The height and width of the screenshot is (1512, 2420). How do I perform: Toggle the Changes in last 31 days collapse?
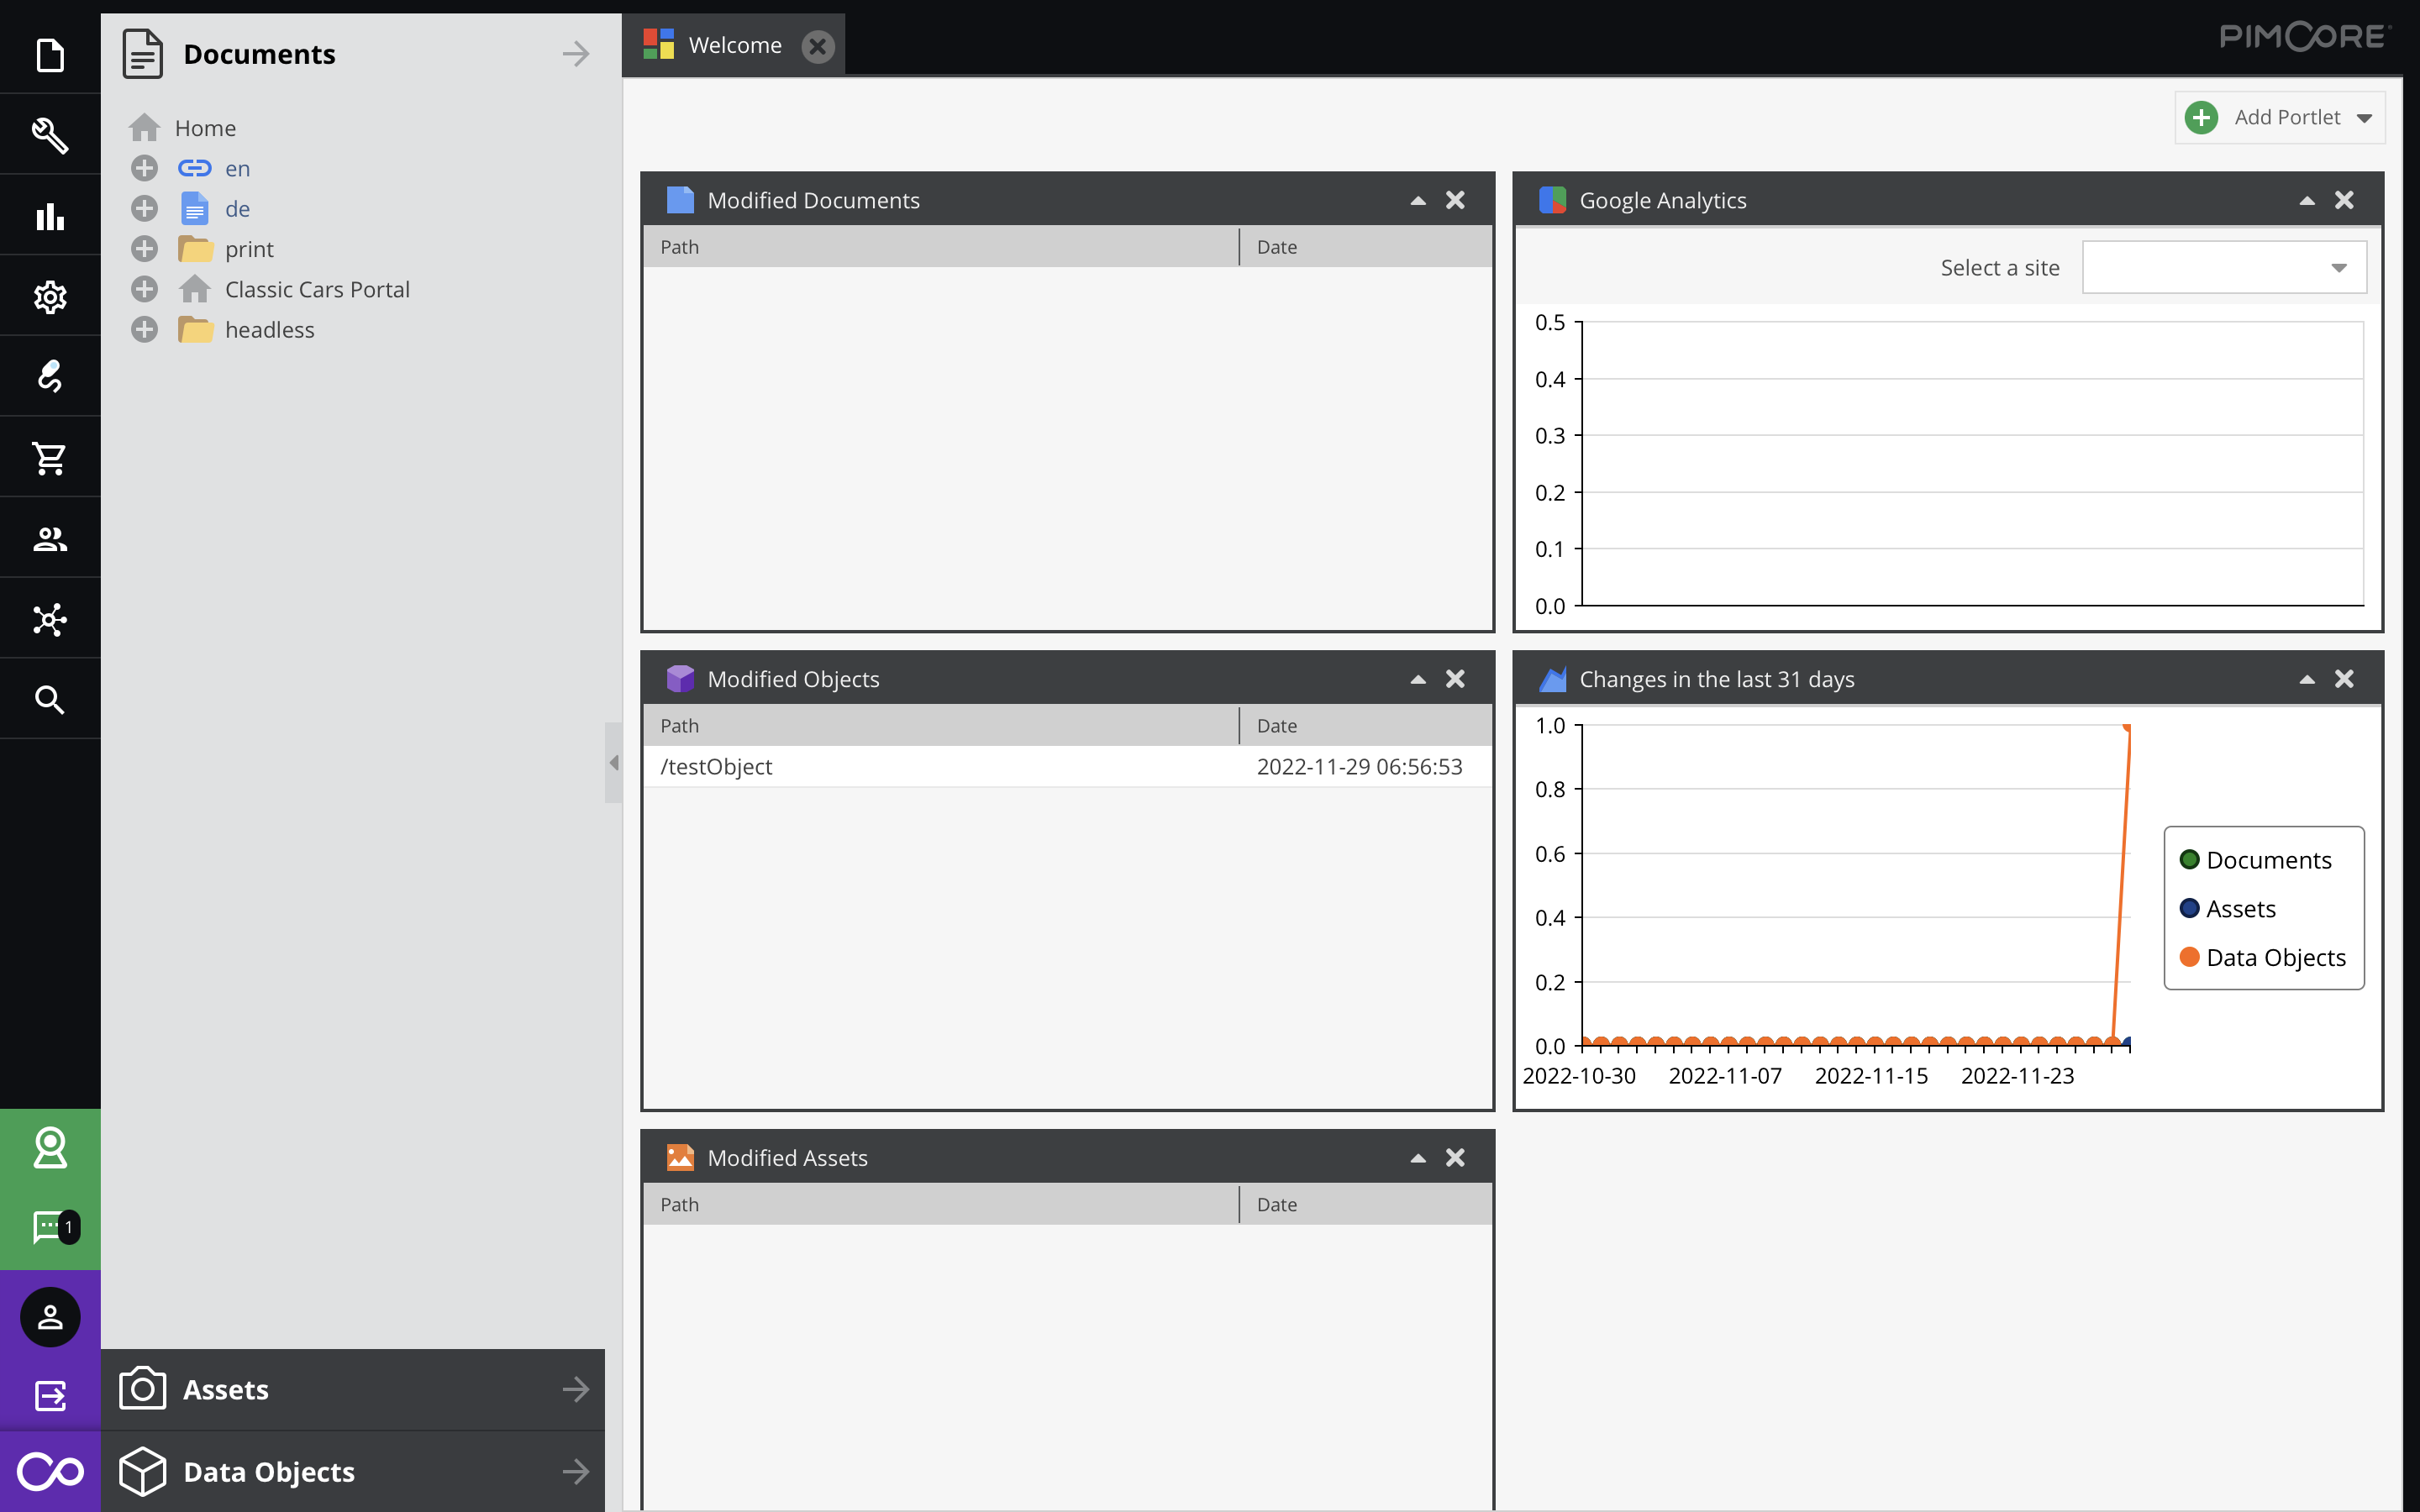click(x=2308, y=678)
